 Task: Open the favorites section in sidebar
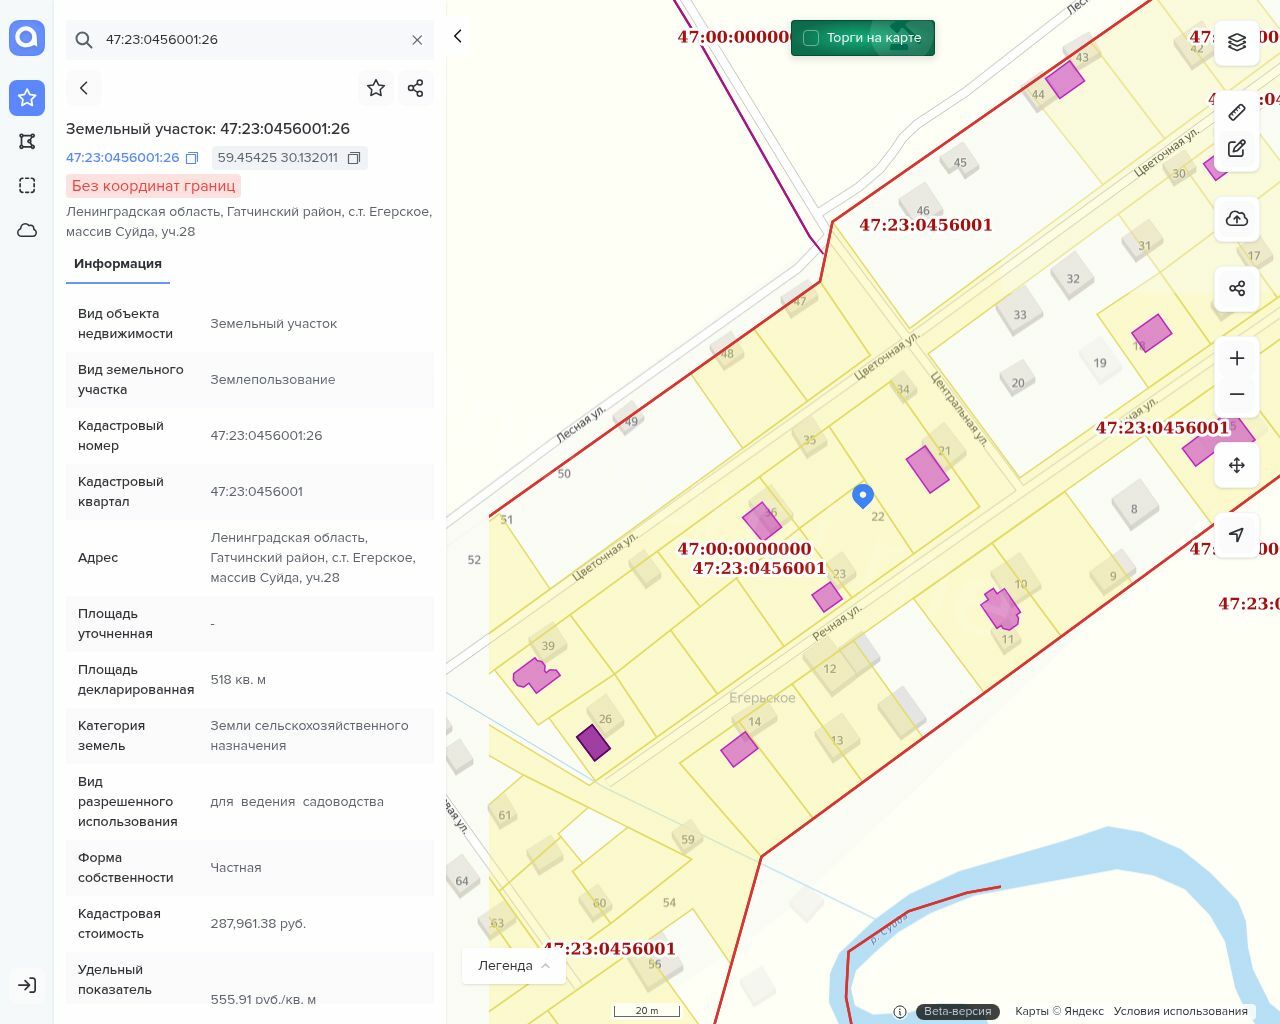click(27, 97)
